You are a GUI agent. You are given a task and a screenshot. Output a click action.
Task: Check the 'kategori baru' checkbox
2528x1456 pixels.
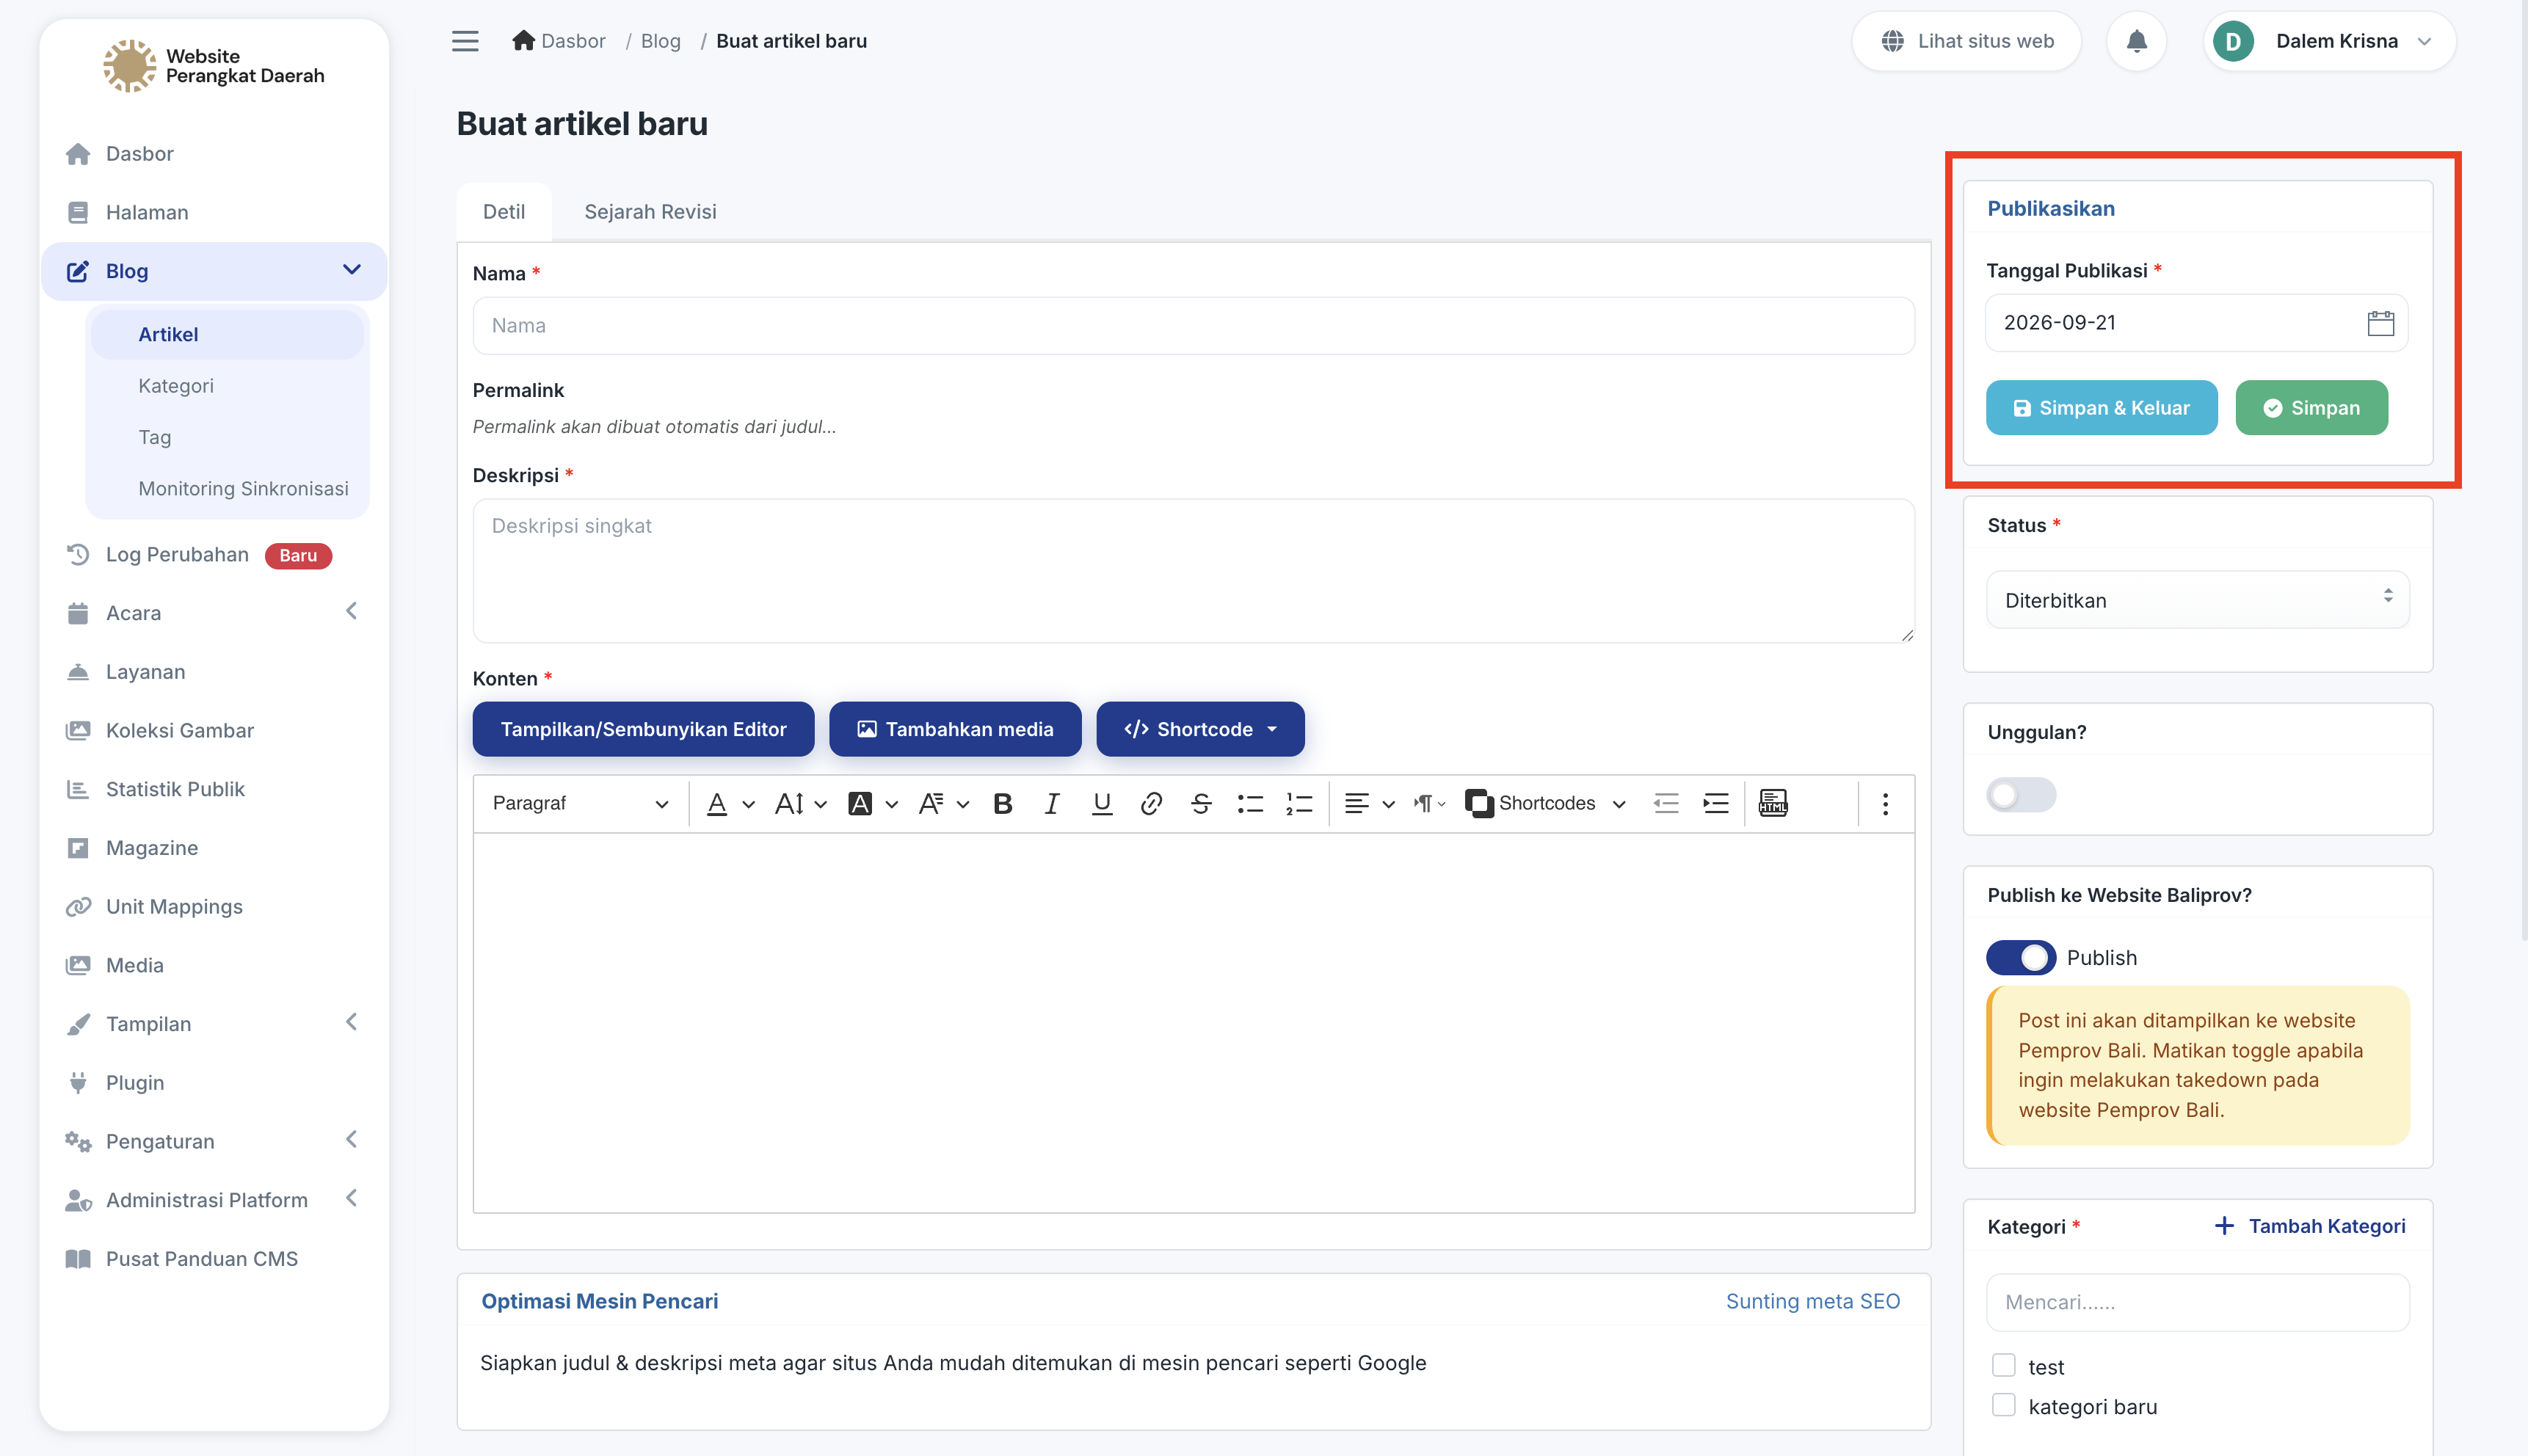point(2003,1405)
